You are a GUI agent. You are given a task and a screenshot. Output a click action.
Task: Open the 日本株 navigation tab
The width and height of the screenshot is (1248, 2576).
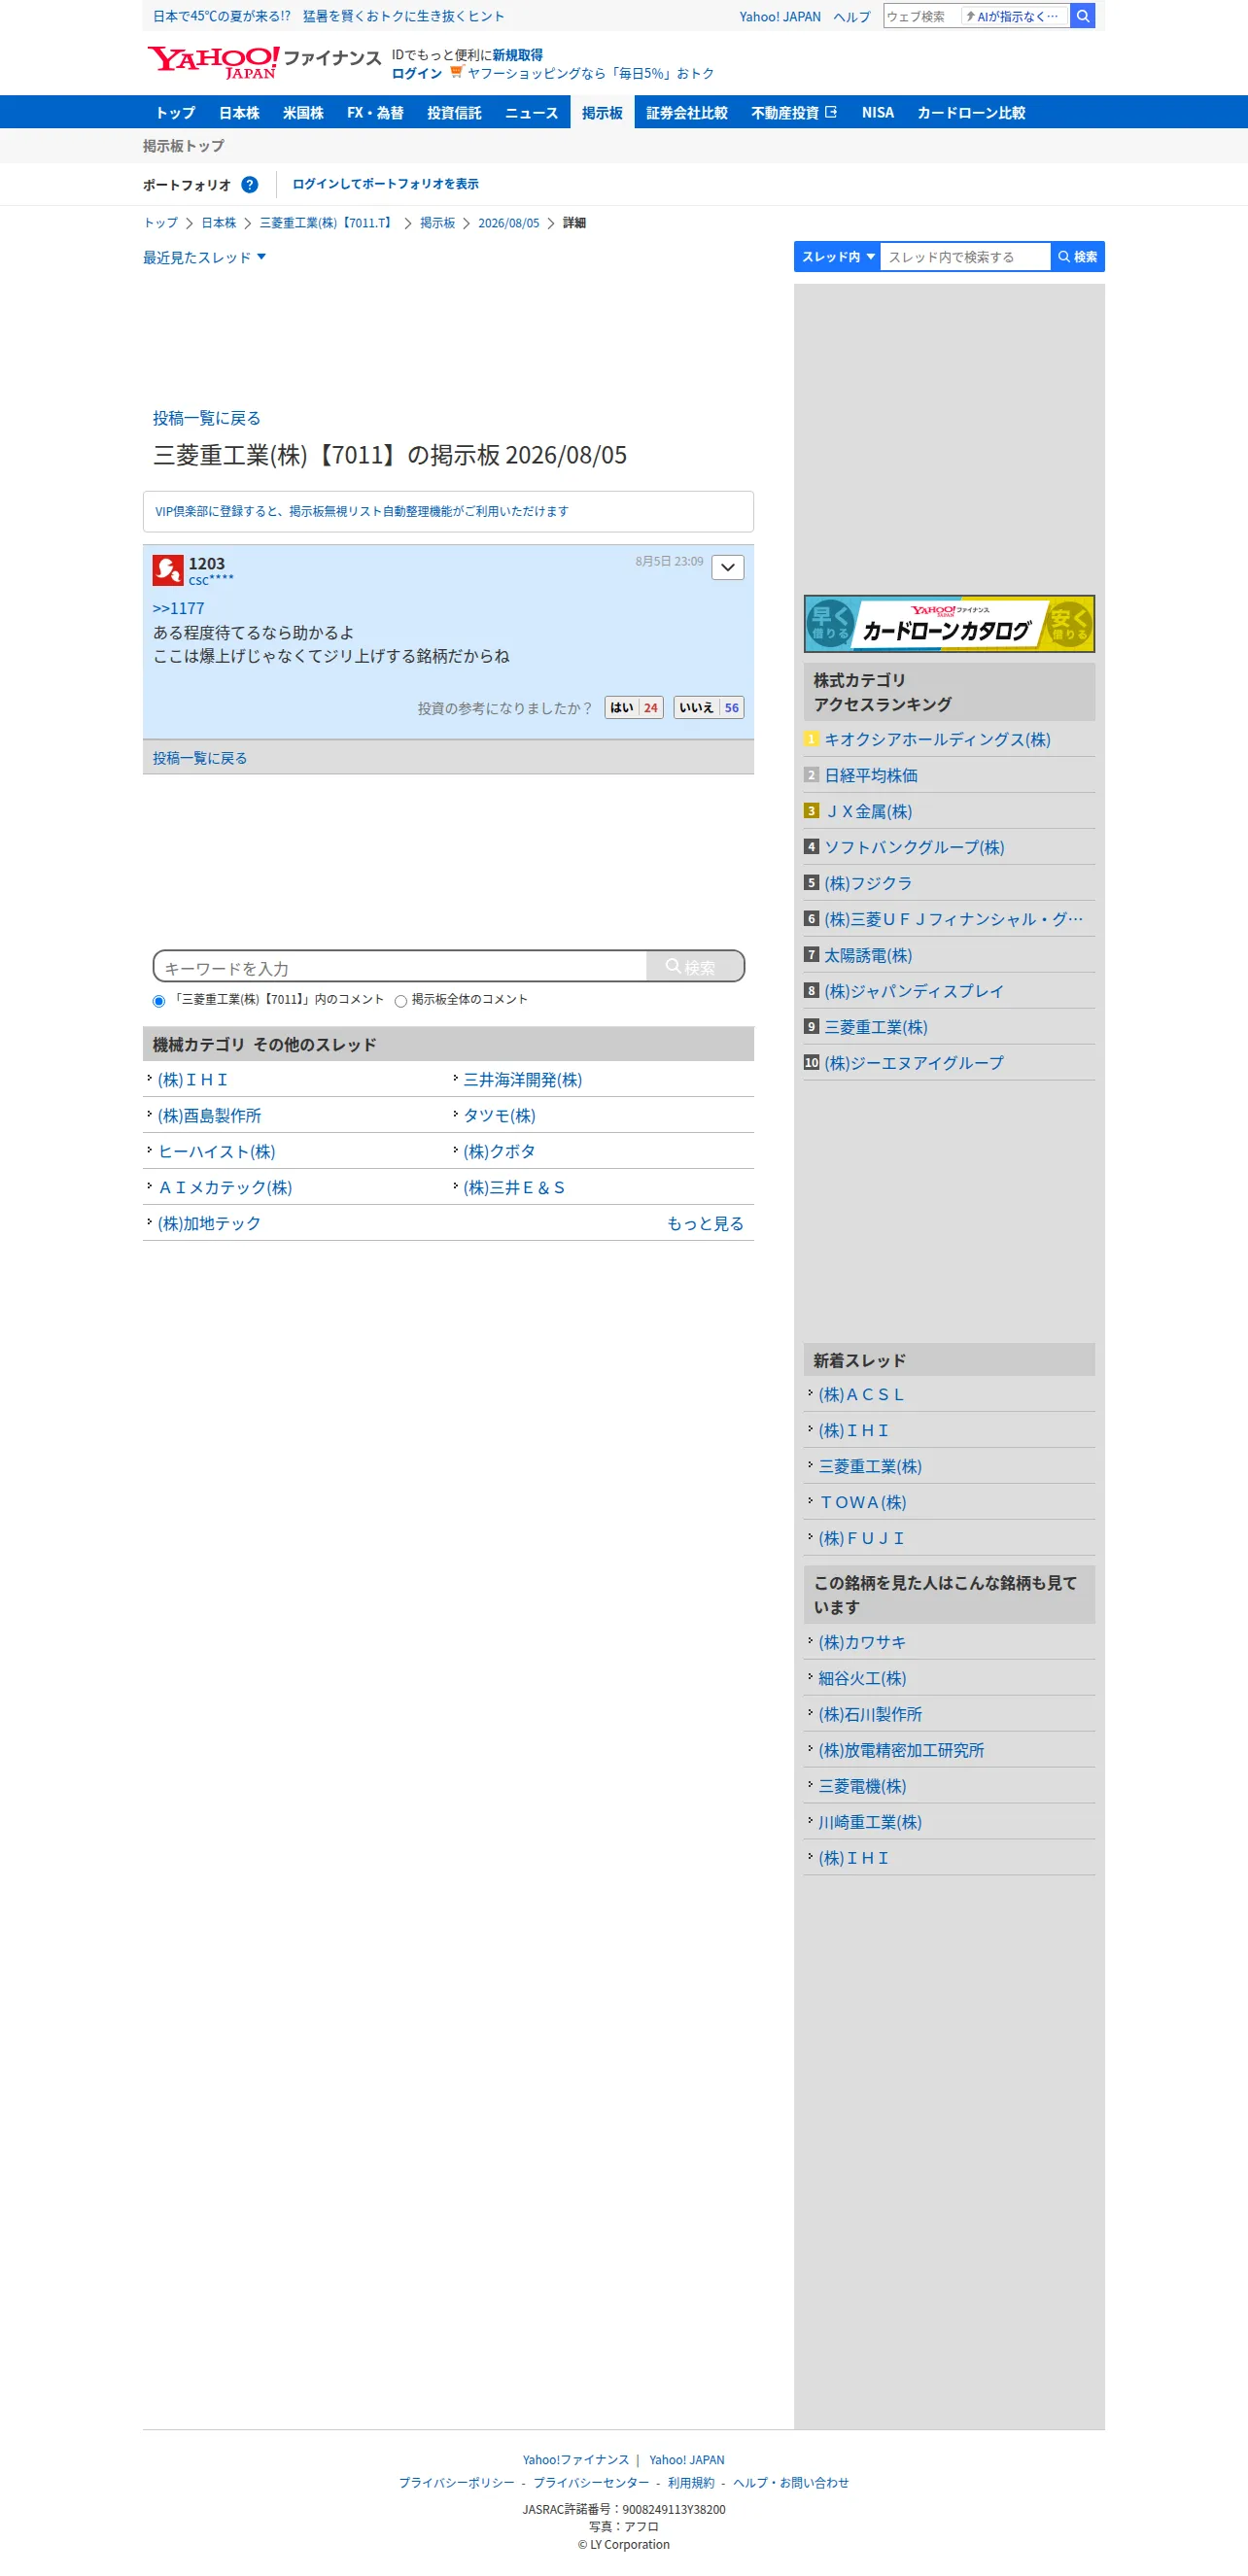click(239, 113)
